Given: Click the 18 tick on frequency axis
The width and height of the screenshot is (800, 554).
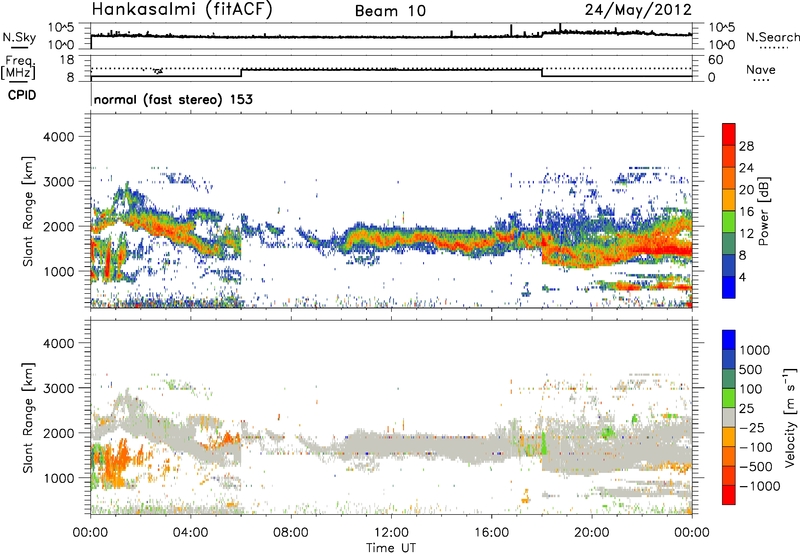Looking at the screenshot, I should 66,60.
